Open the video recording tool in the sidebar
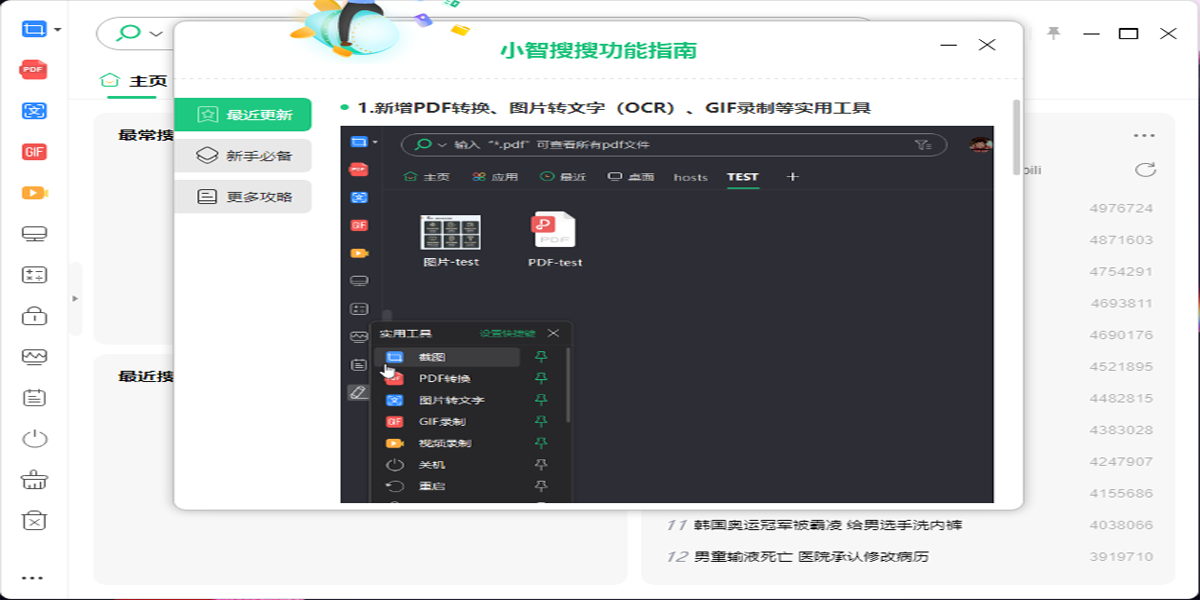This screenshot has width=1200, height=600. click(33, 192)
